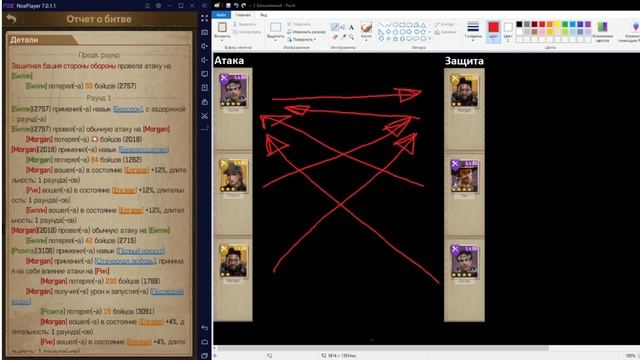
Task: Pick the green color swatch in Paint
Action: (x=565, y=24)
